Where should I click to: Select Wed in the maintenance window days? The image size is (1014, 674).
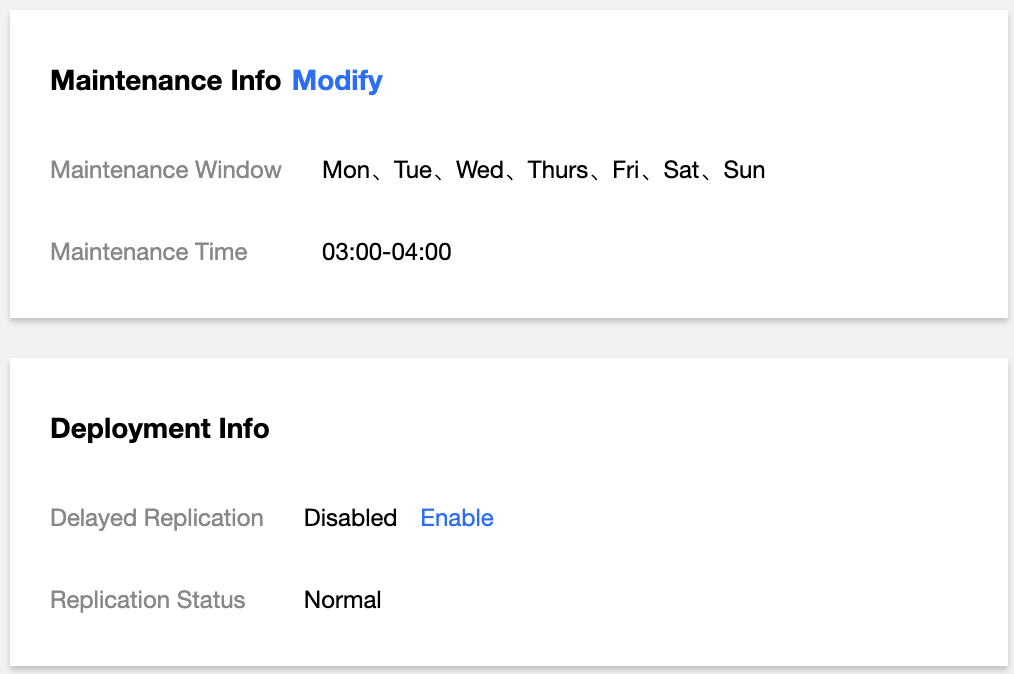(480, 170)
